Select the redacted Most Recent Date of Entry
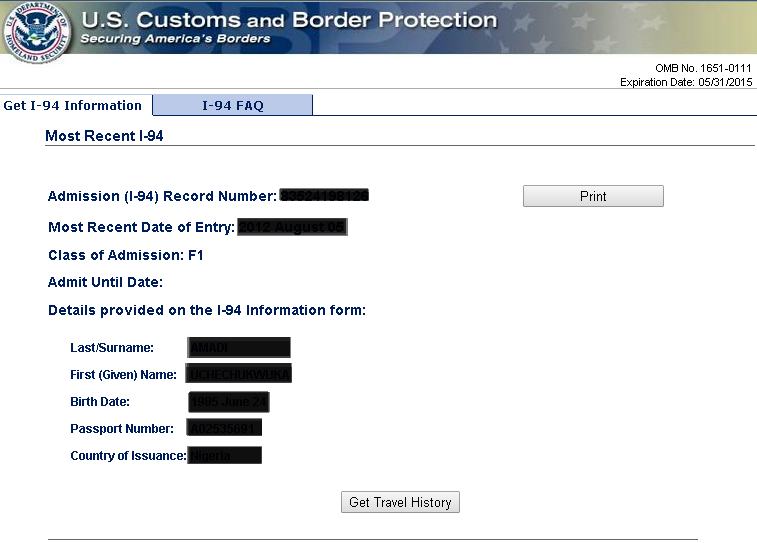Screen dimensions: 757x543 pos(292,227)
